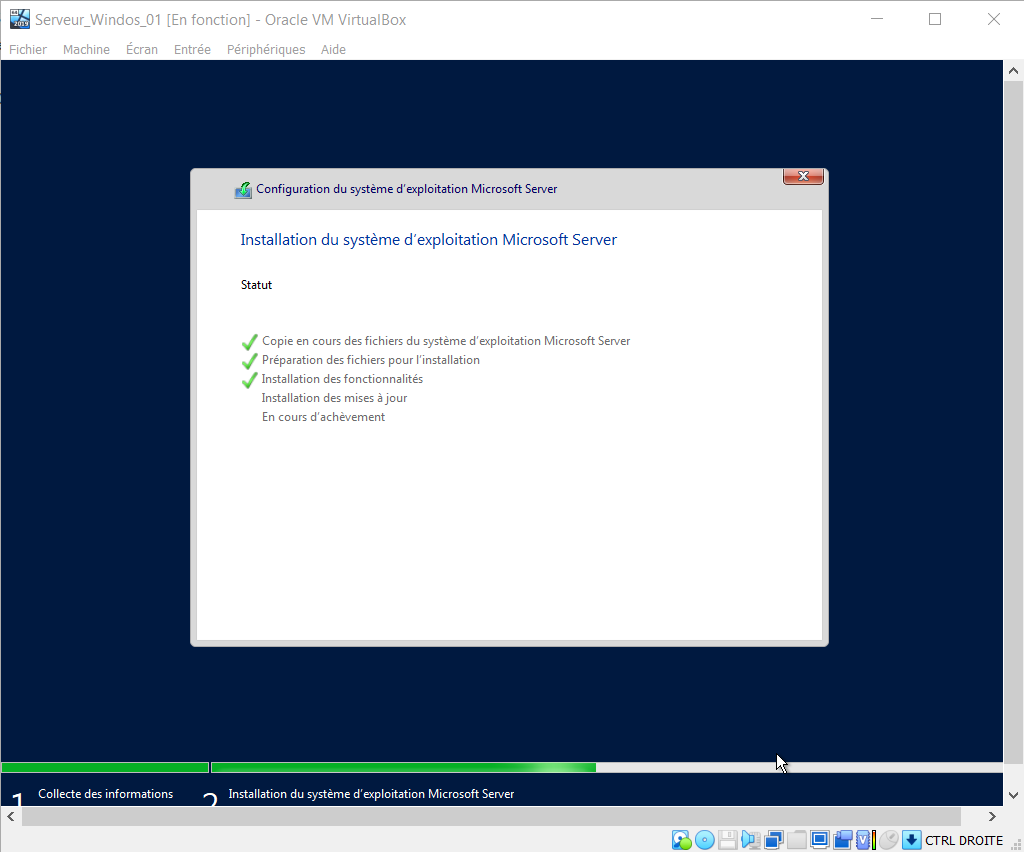The width and height of the screenshot is (1024, 852).
Task: Click the optical disc drive status icon
Action: pos(704,840)
